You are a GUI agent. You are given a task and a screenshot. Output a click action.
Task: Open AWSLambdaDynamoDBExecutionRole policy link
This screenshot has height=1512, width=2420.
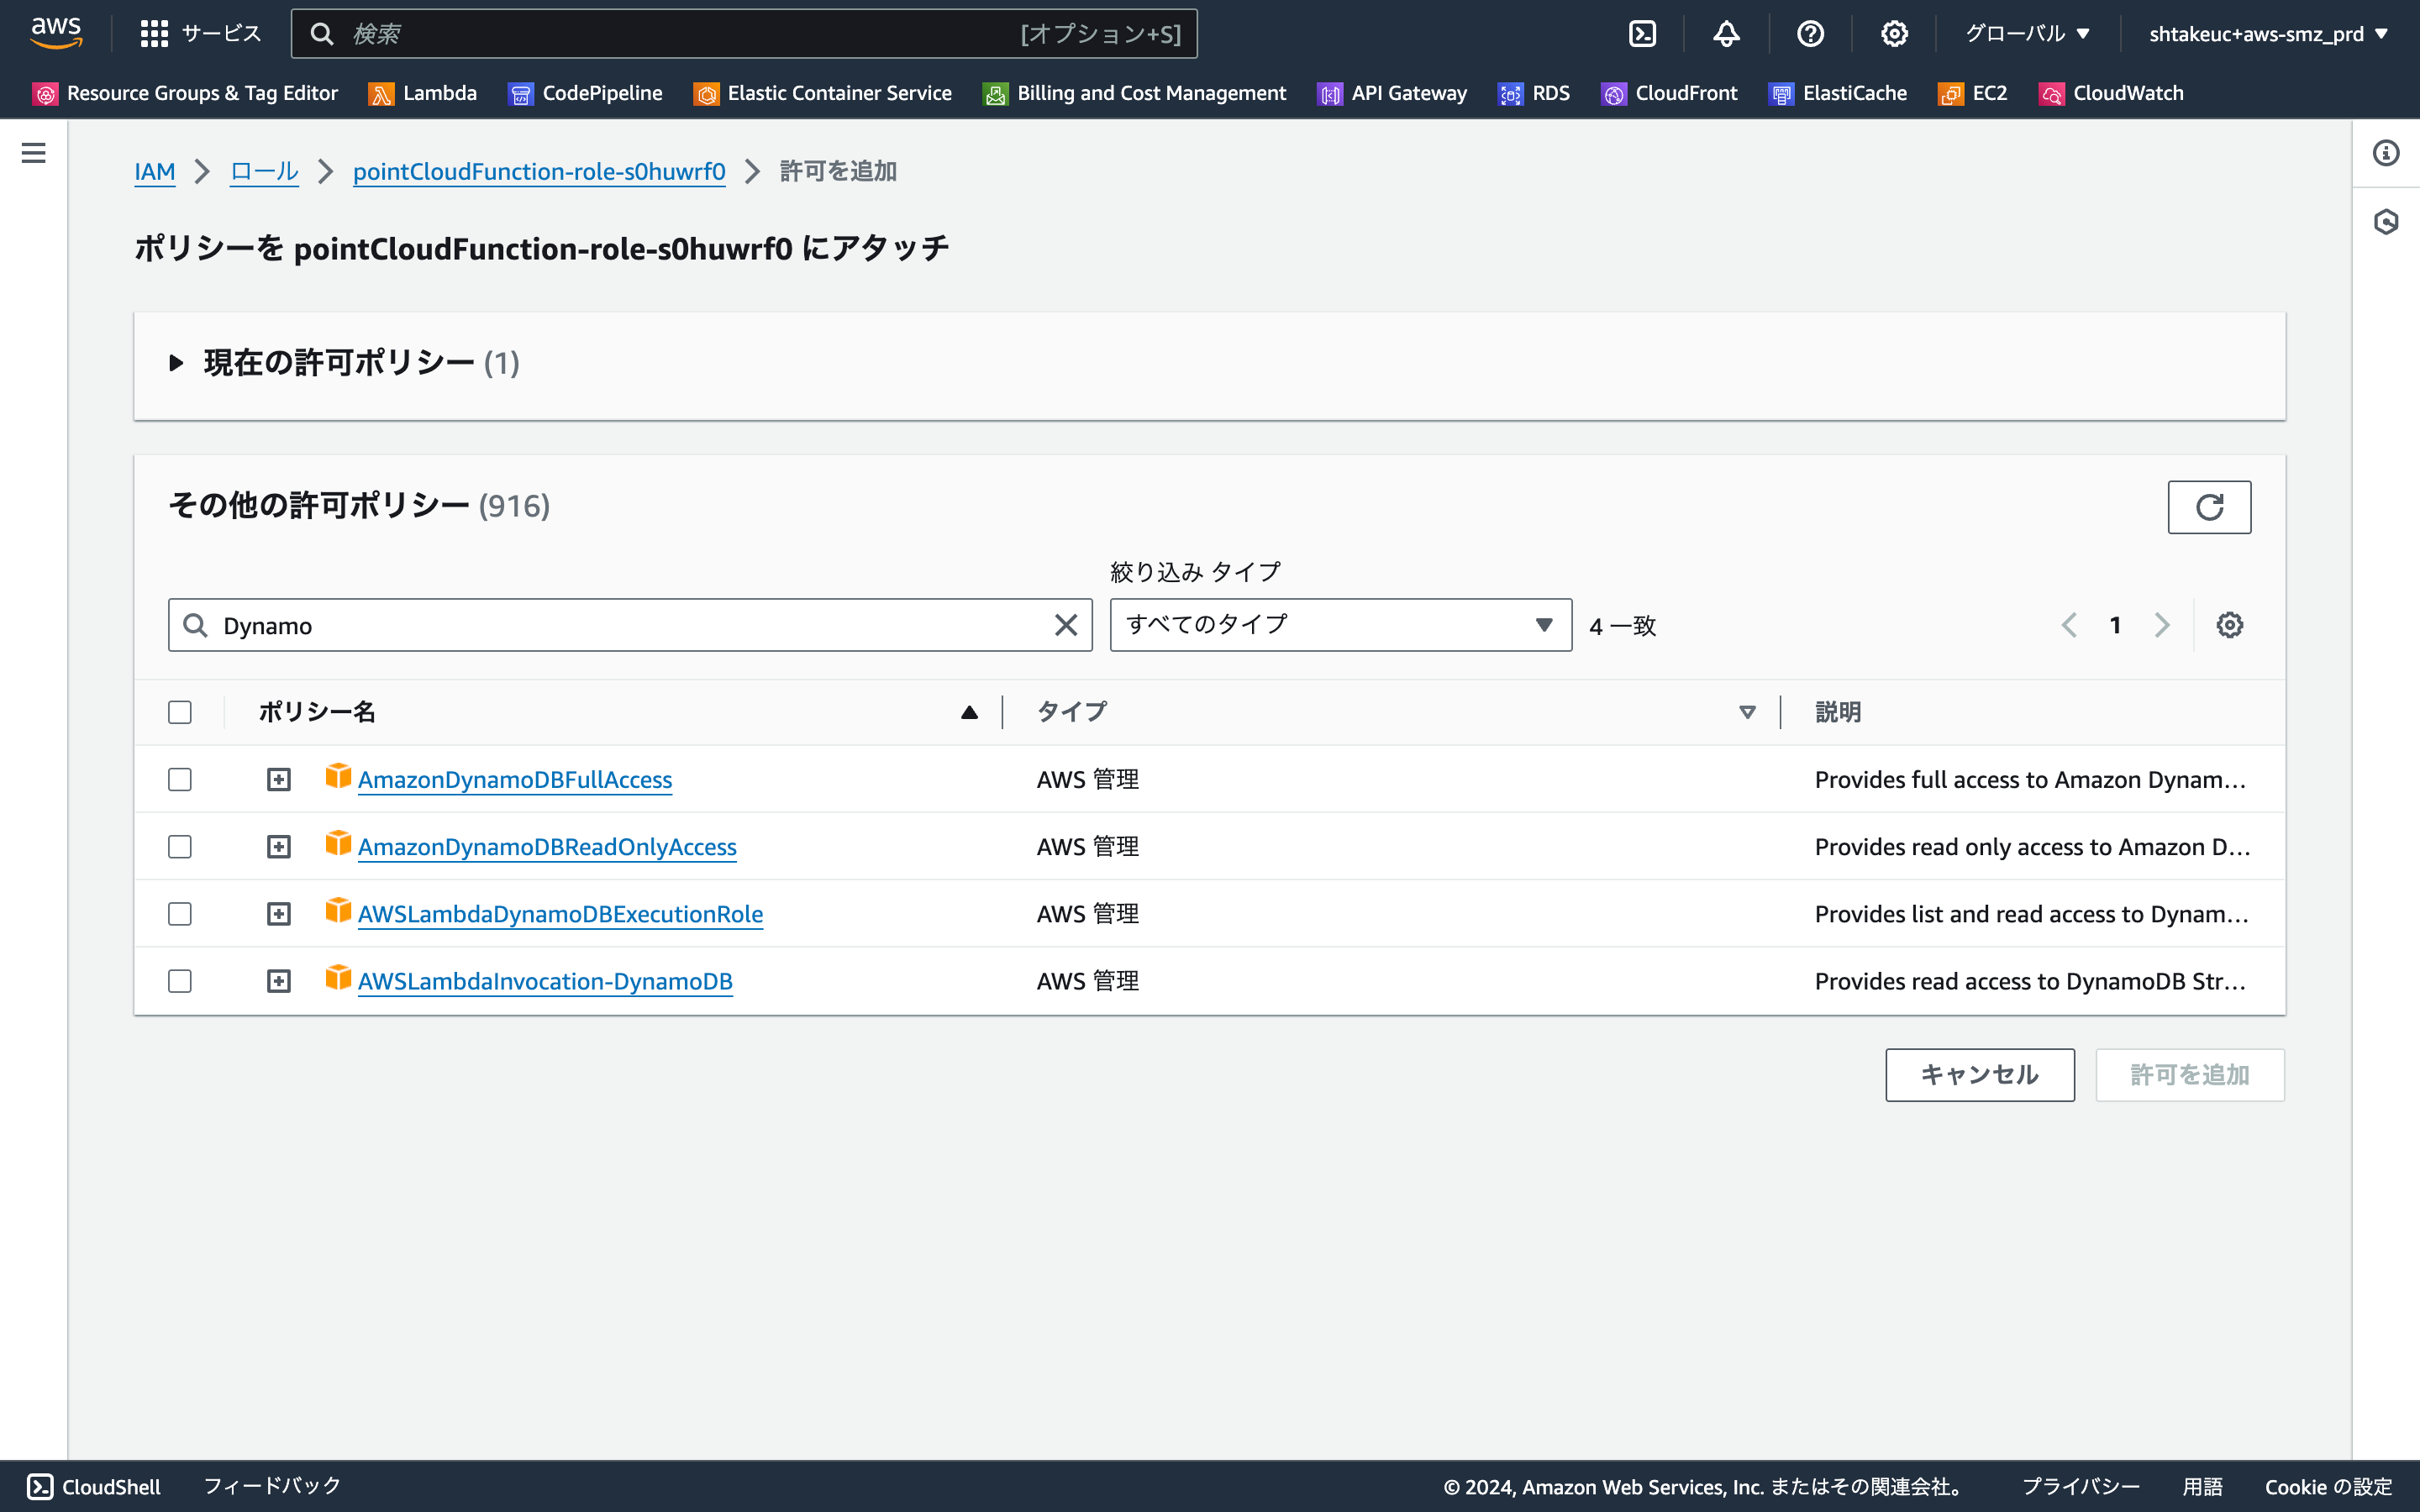[560, 913]
